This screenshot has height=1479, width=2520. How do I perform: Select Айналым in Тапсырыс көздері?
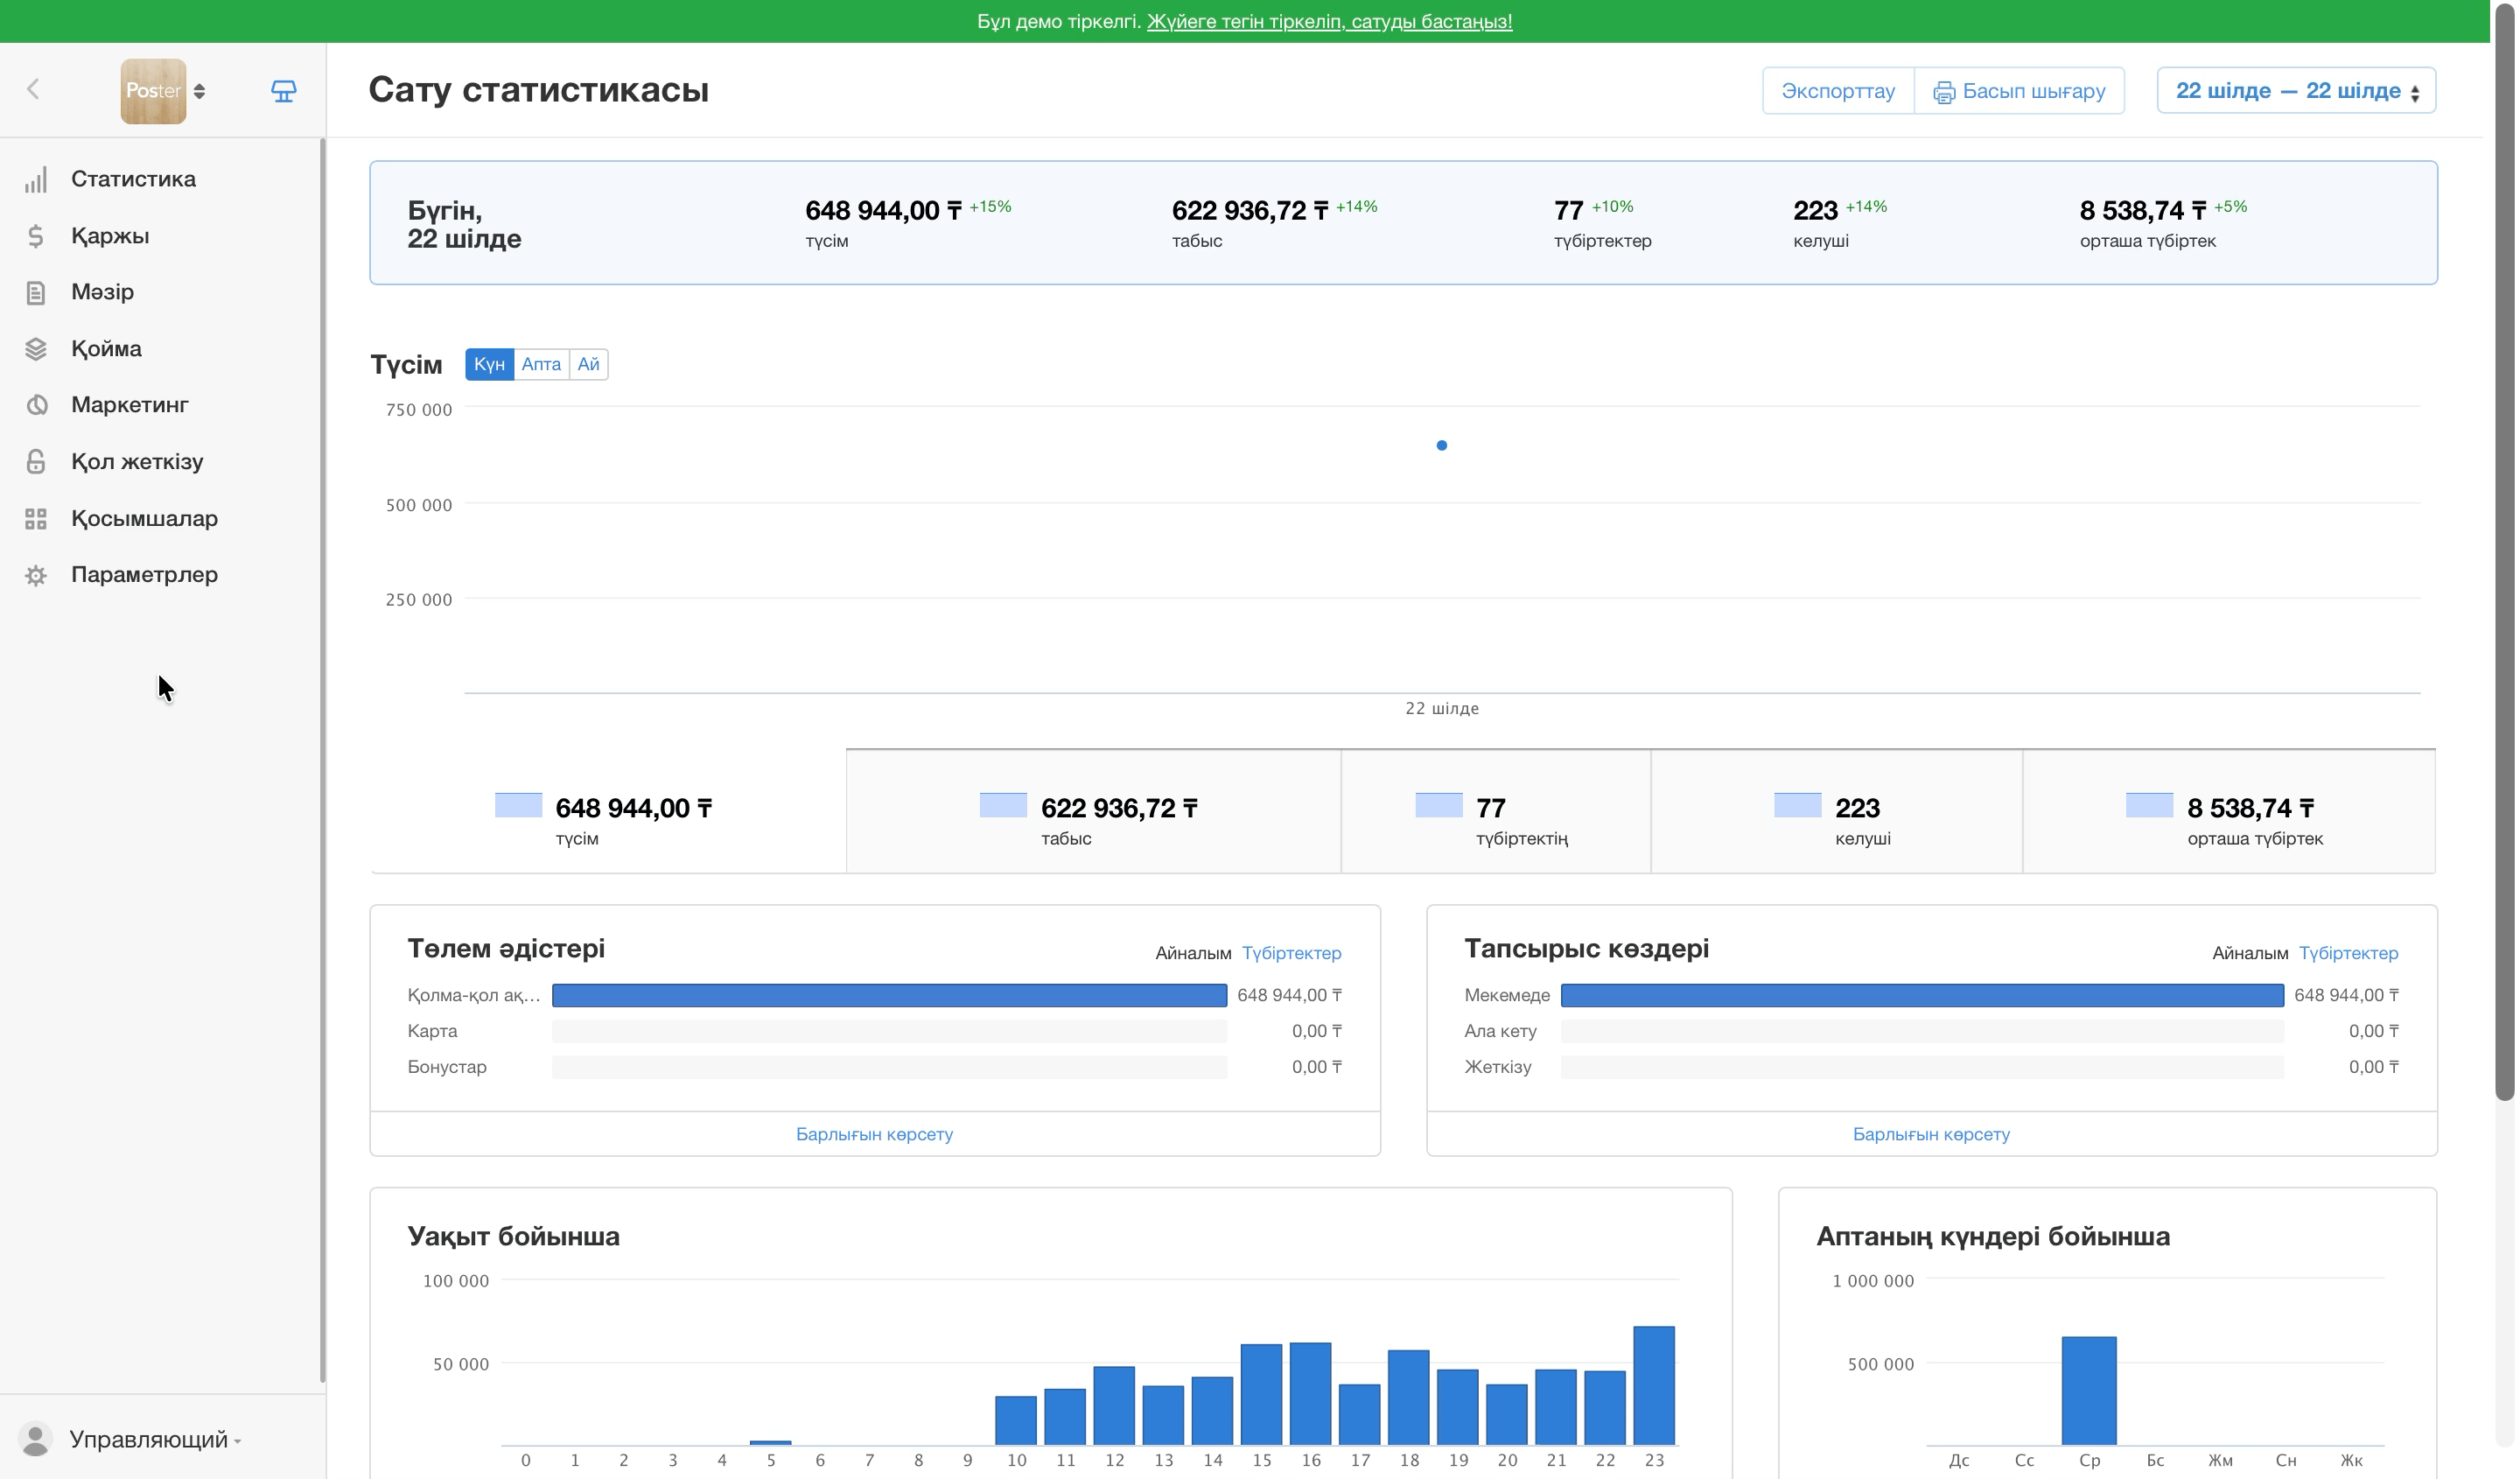pyautogui.click(x=2250, y=953)
